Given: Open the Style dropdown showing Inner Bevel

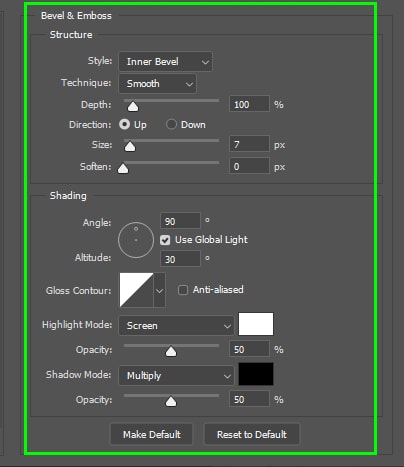Looking at the screenshot, I should [165, 62].
